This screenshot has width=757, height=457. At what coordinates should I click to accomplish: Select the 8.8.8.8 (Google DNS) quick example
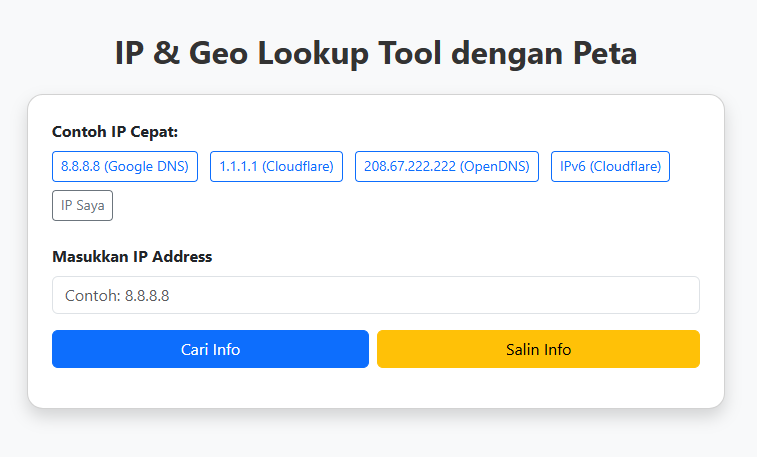125,166
